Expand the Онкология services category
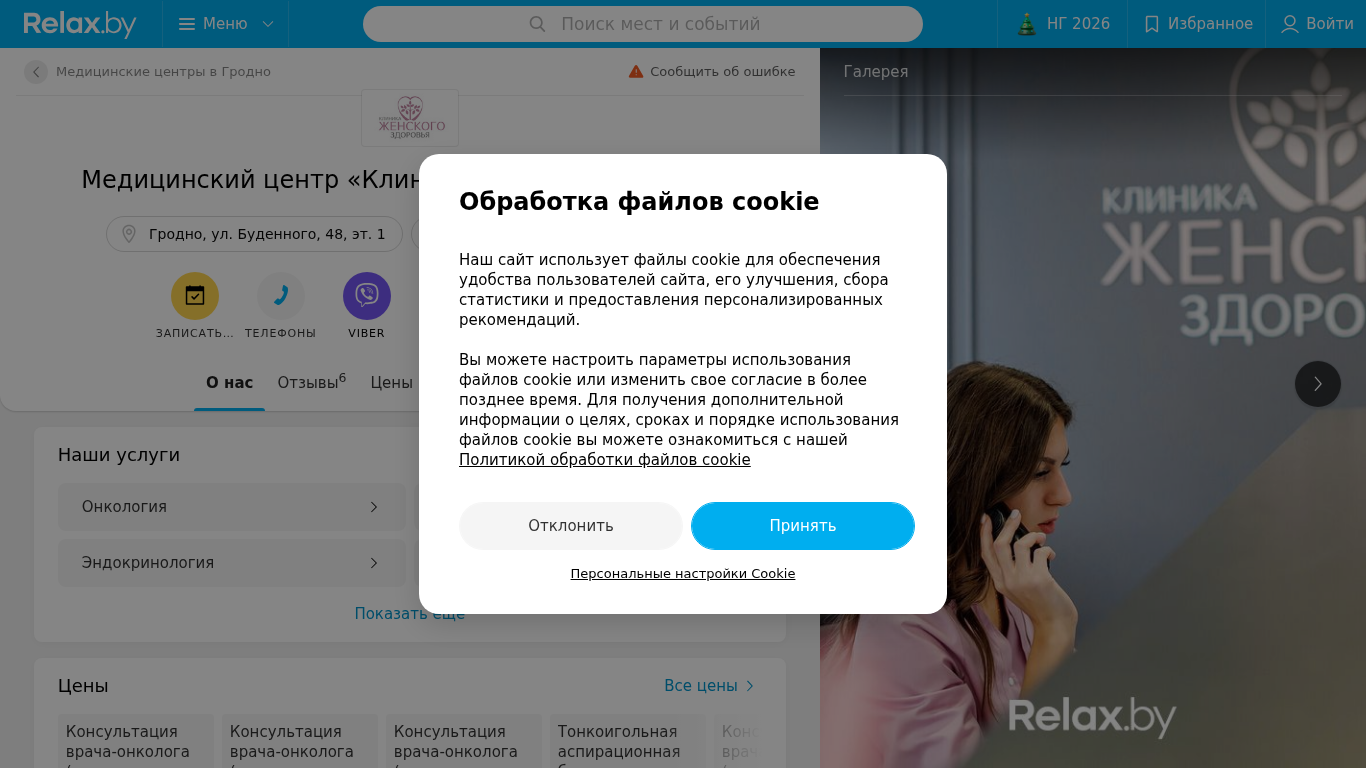The width and height of the screenshot is (1366, 768). (x=232, y=507)
